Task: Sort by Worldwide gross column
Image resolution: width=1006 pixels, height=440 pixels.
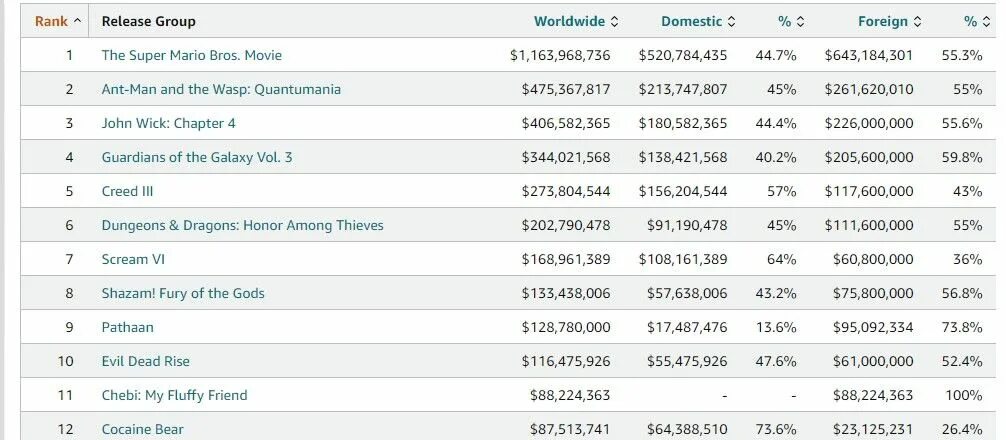Action: point(576,21)
